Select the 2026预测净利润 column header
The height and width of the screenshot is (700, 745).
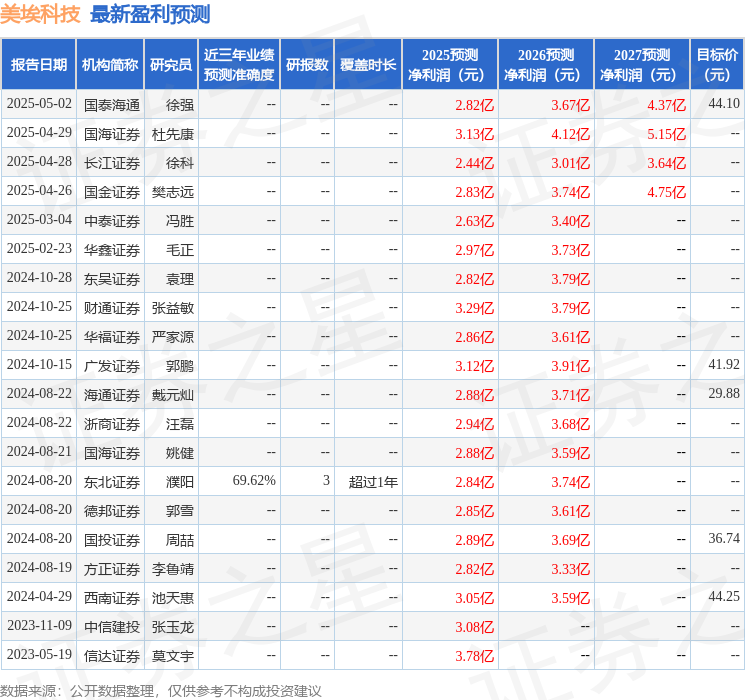(546, 65)
